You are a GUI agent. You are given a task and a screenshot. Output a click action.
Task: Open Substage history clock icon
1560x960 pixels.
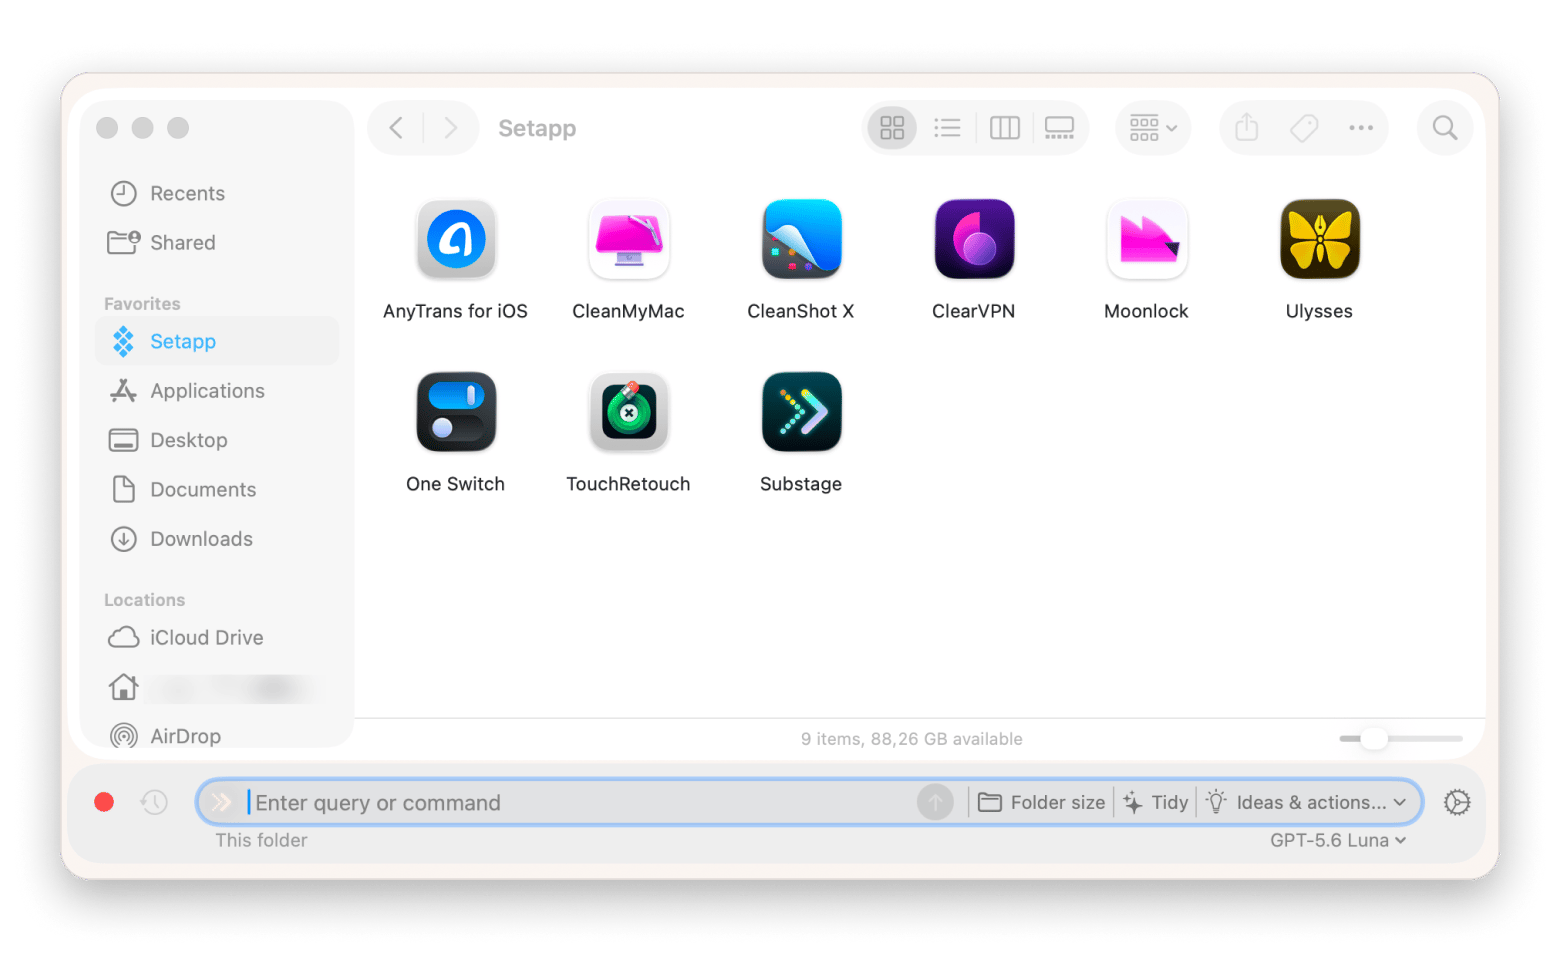[x=154, y=802]
